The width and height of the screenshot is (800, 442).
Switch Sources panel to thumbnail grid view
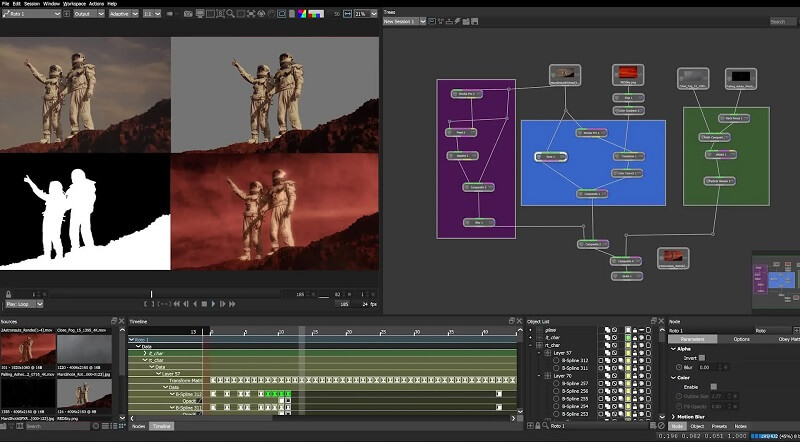(x=122, y=426)
